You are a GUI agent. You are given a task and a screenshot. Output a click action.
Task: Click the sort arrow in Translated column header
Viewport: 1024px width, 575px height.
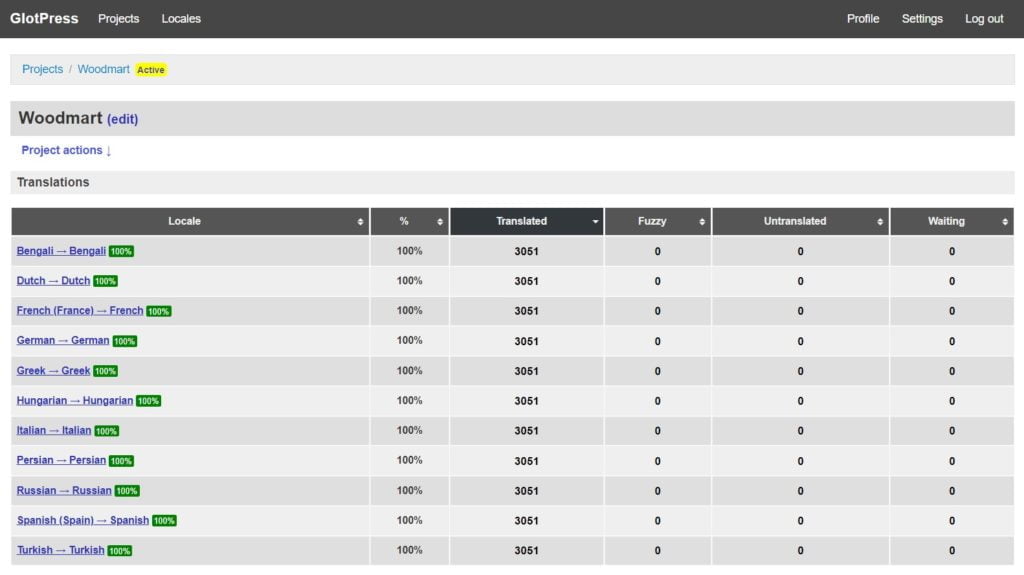[x=595, y=222]
